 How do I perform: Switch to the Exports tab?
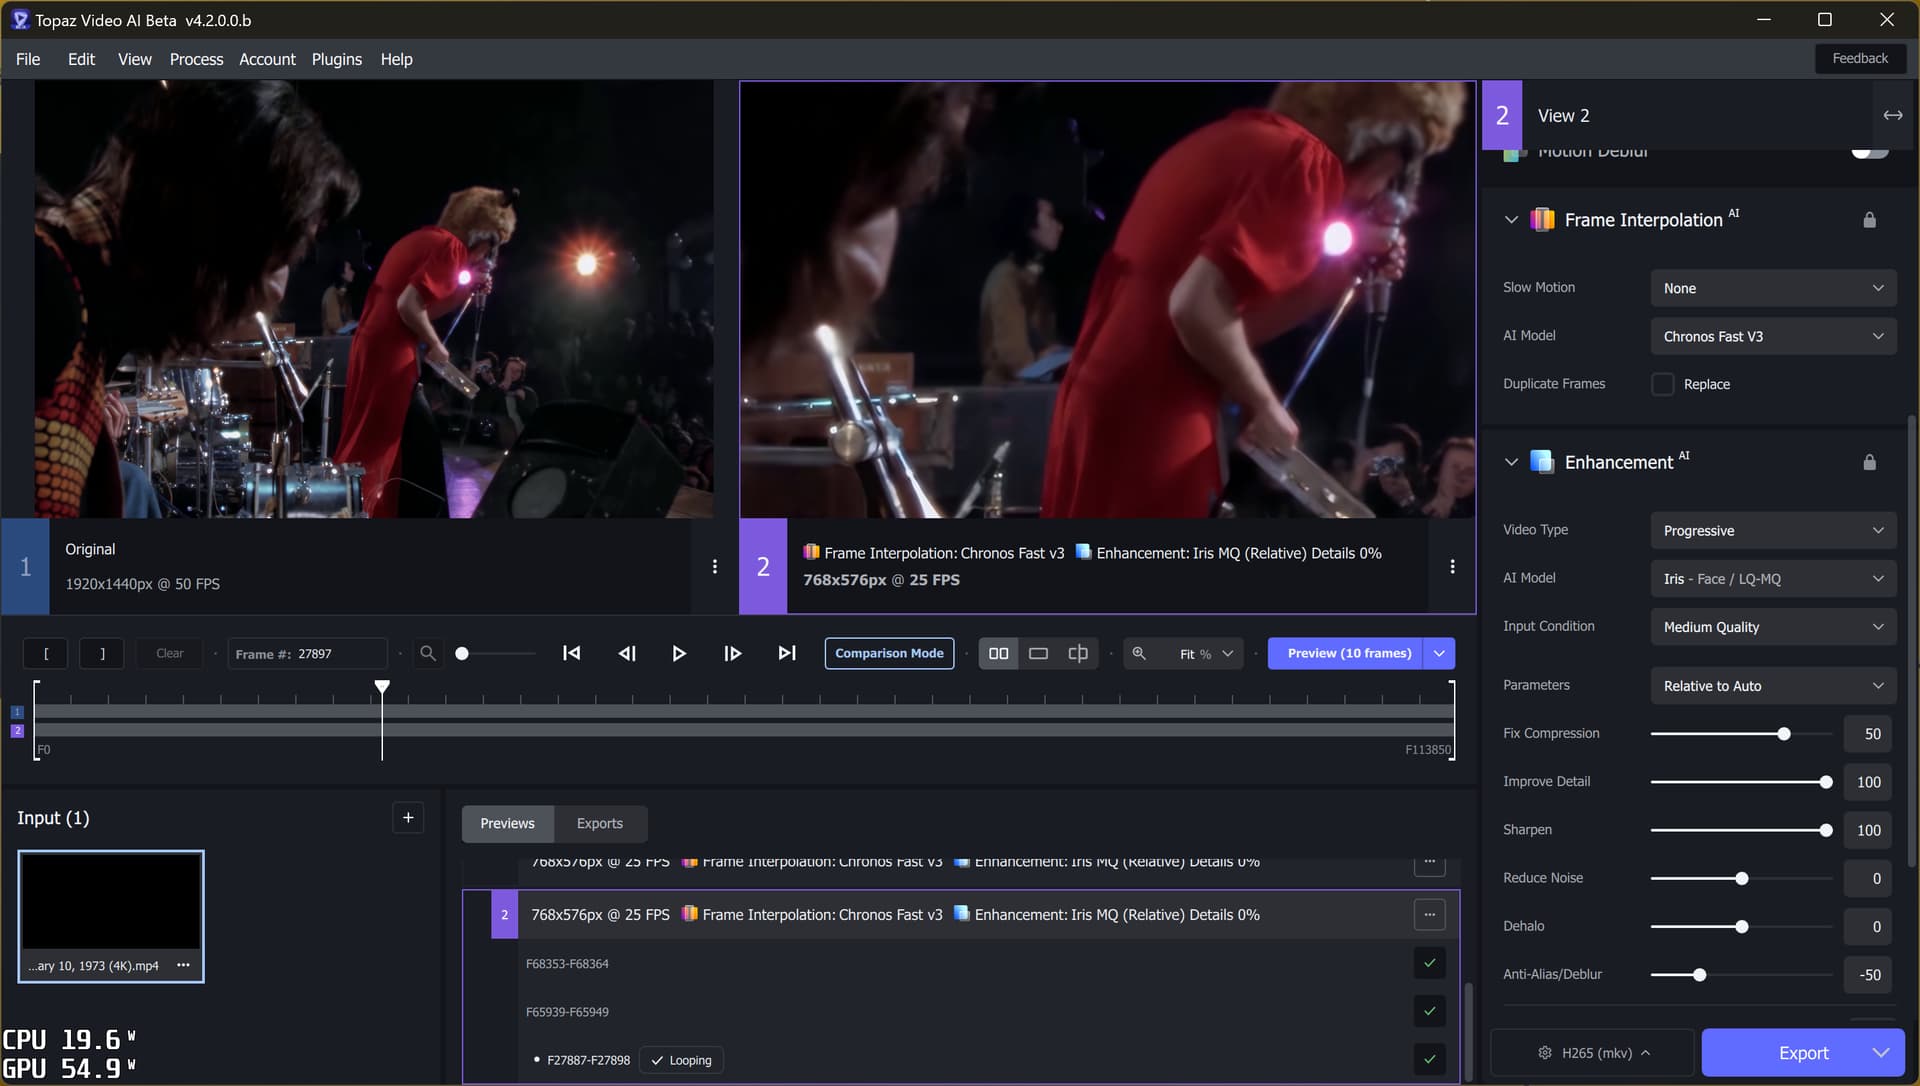coord(599,823)
